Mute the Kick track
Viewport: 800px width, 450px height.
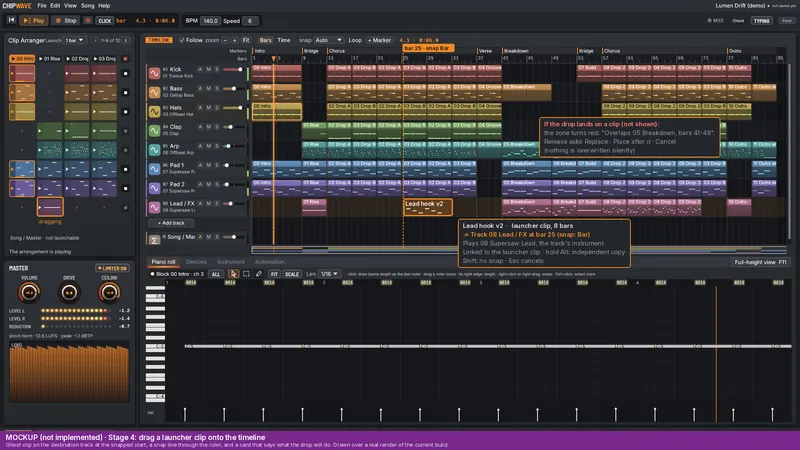(209, 69)
